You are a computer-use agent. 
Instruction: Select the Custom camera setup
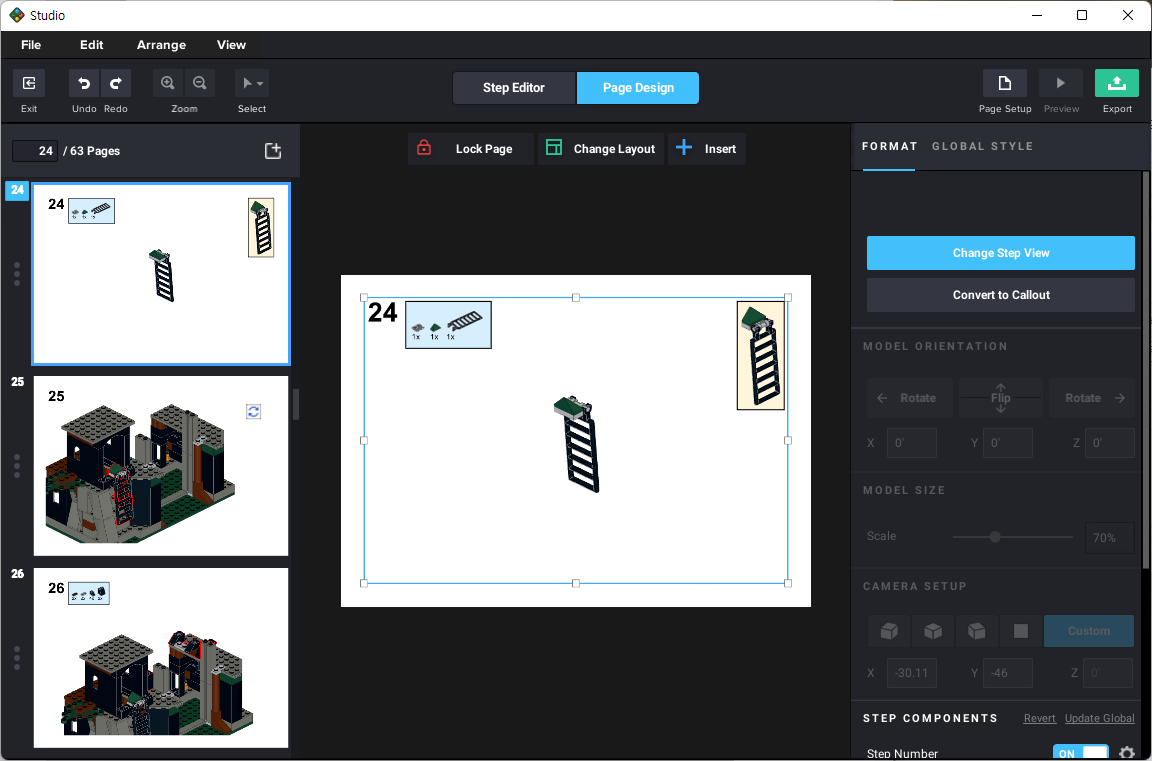[1089, 631]
